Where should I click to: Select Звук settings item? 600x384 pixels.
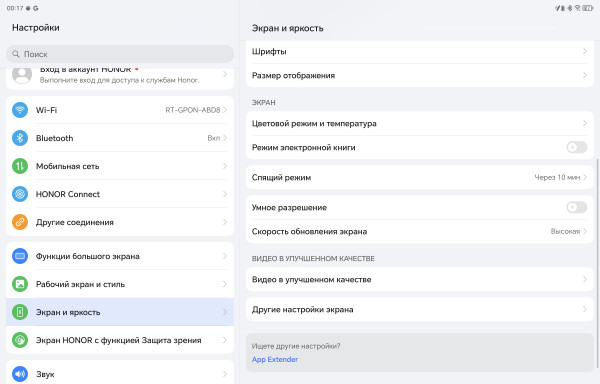(x=120, y=373)
